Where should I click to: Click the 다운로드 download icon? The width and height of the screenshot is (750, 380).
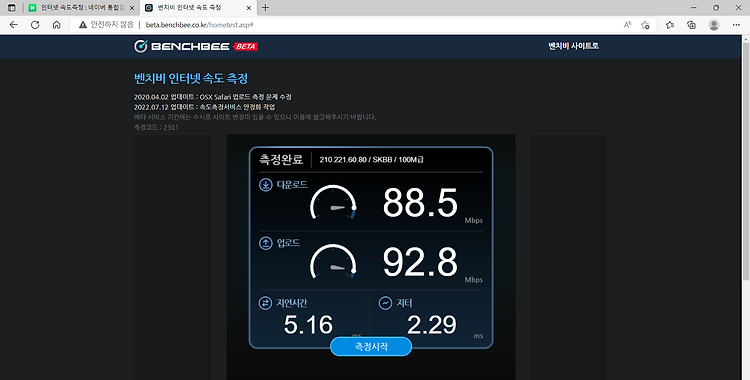click(265, 185)
